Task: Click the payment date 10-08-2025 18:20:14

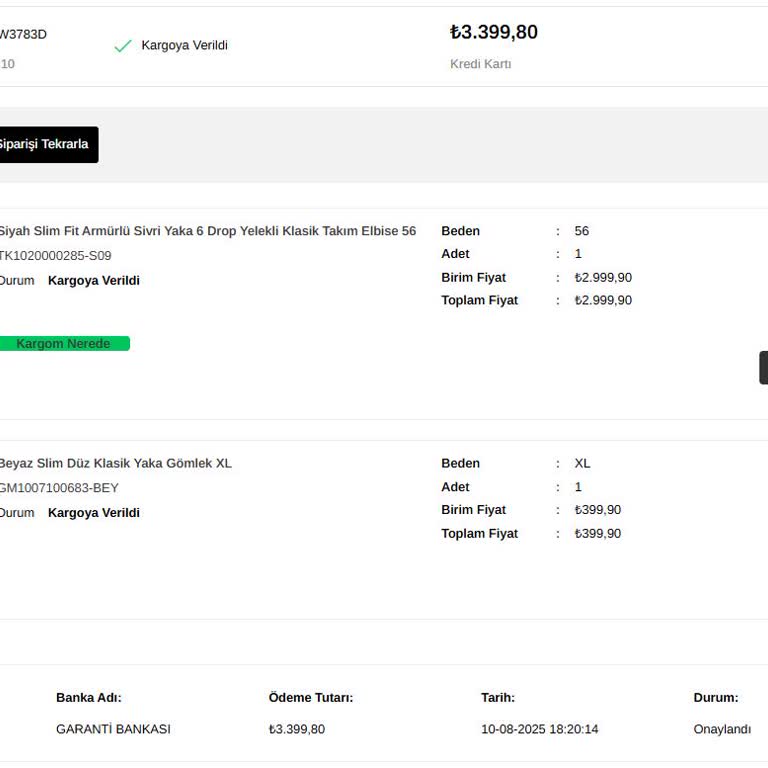Action: [539, 729]
